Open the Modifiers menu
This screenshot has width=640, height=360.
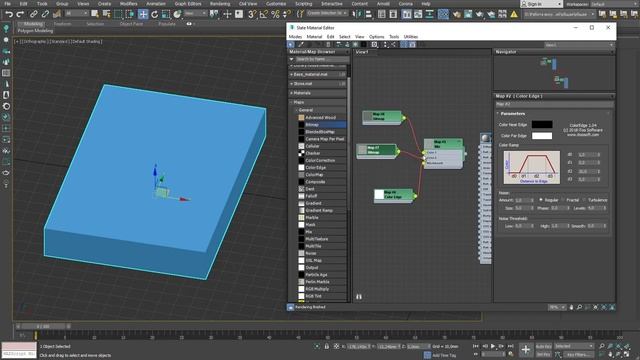[129, 4]
